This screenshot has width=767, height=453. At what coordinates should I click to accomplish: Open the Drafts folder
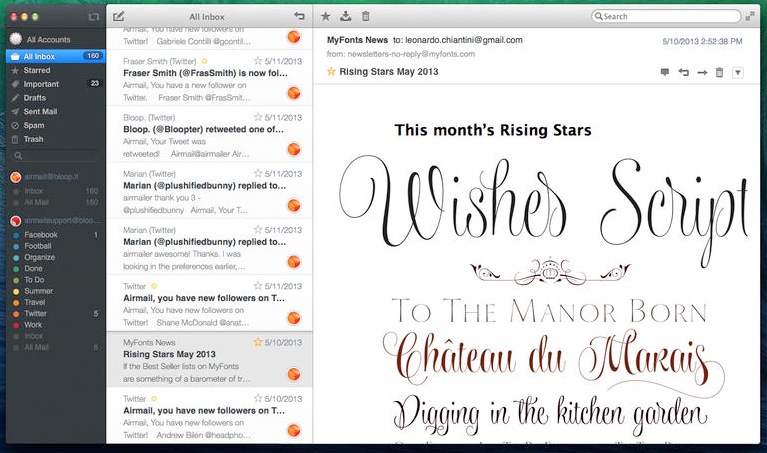tap(34, 98)
